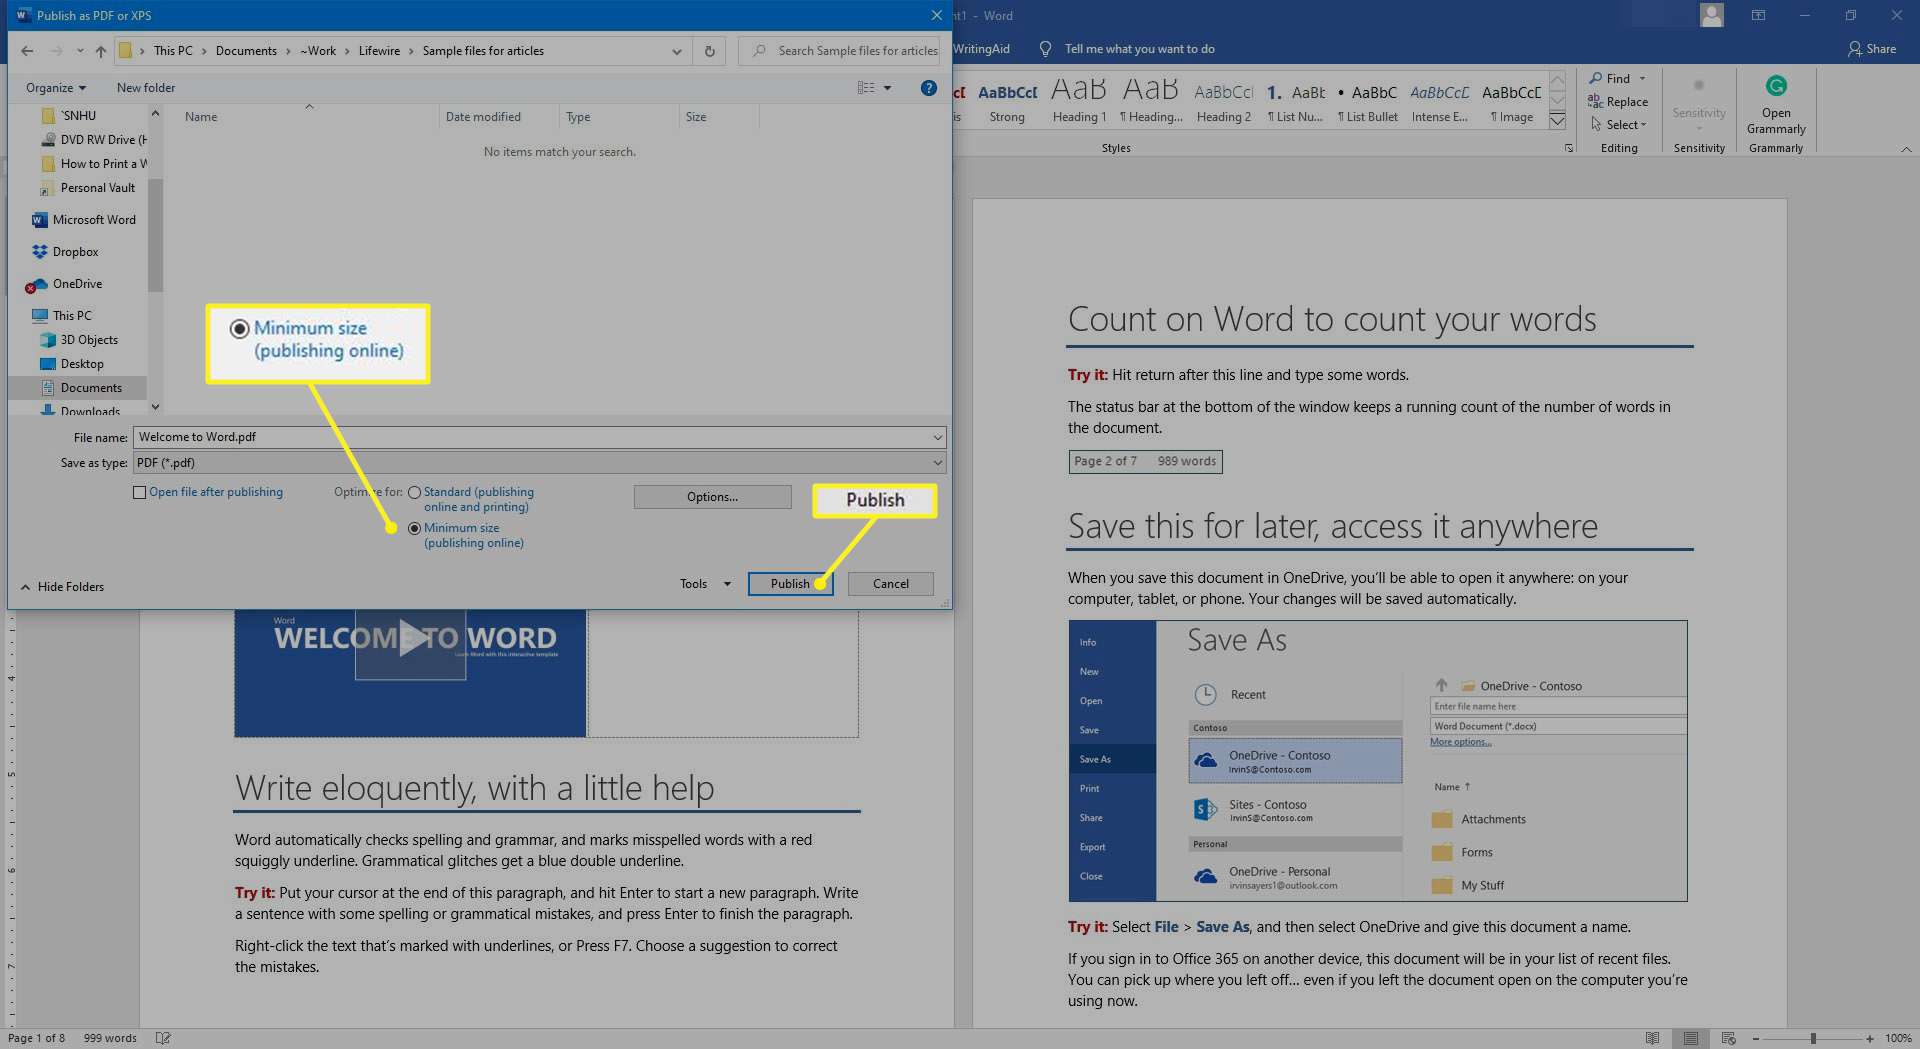Refresh the folder listing

point(710,51)
